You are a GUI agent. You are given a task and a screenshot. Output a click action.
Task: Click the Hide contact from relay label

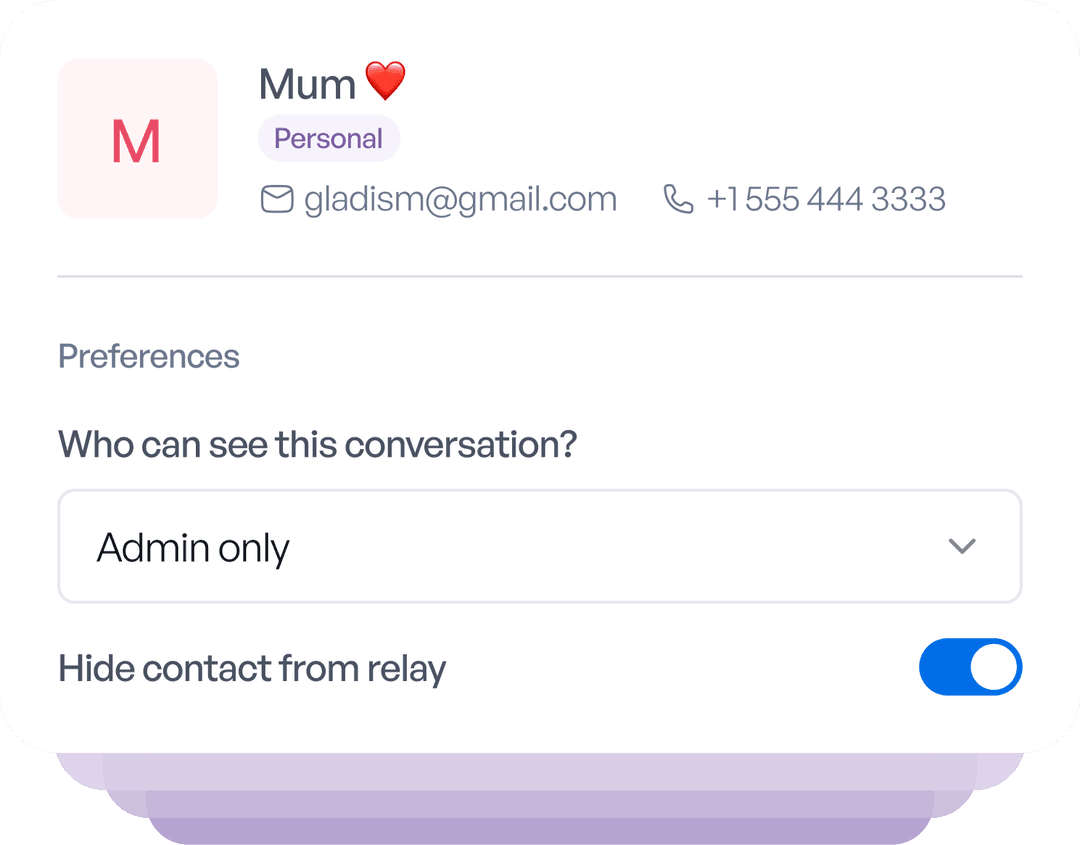252,668
